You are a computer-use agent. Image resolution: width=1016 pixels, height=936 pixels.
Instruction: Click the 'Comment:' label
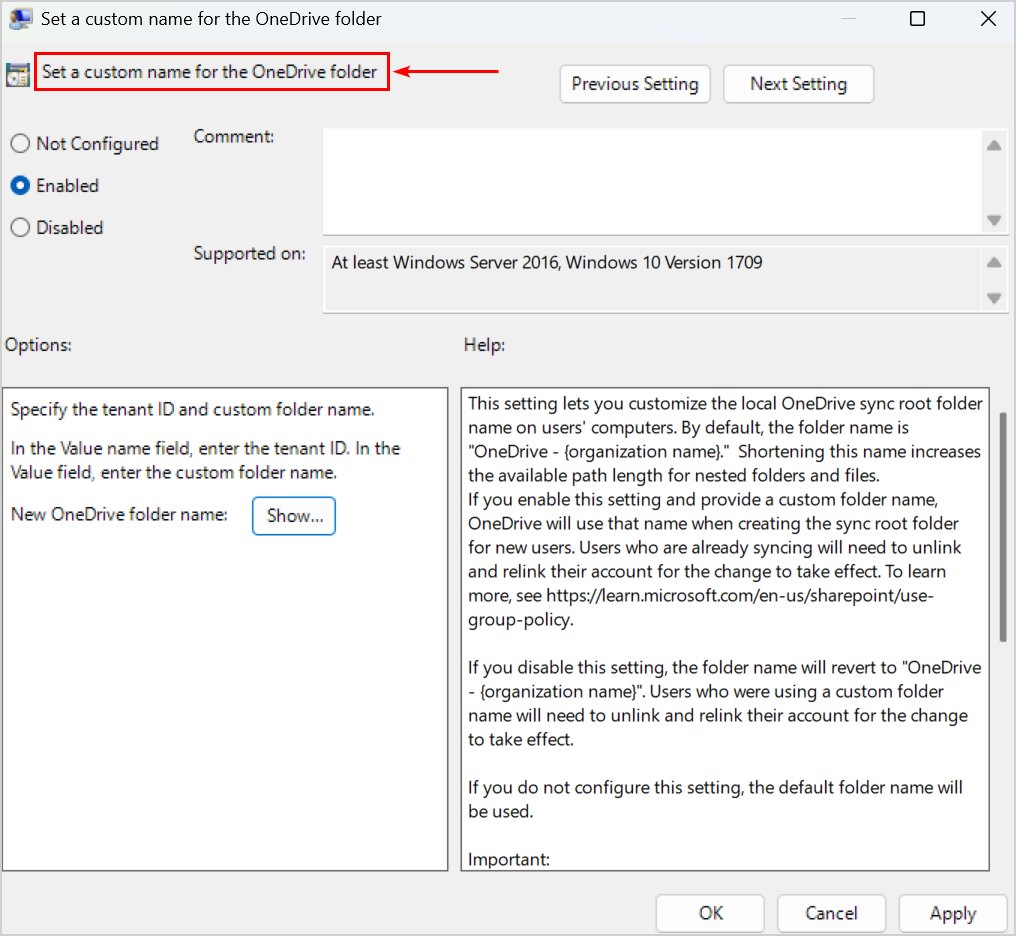[234, 136]
